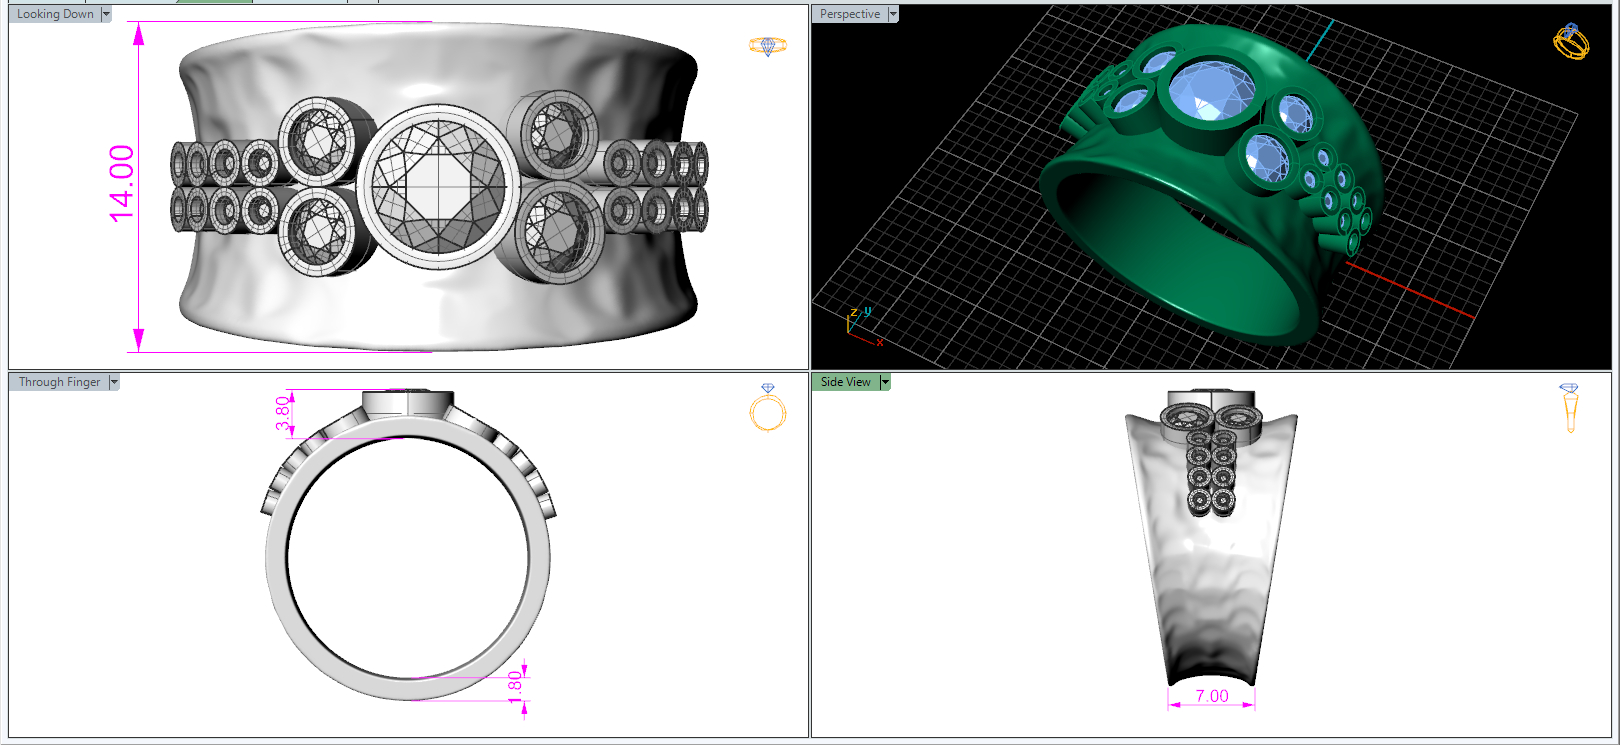Select the 1.80 dimension label
The height and width of the screenshot is (745, 1620).
(514, 687)
